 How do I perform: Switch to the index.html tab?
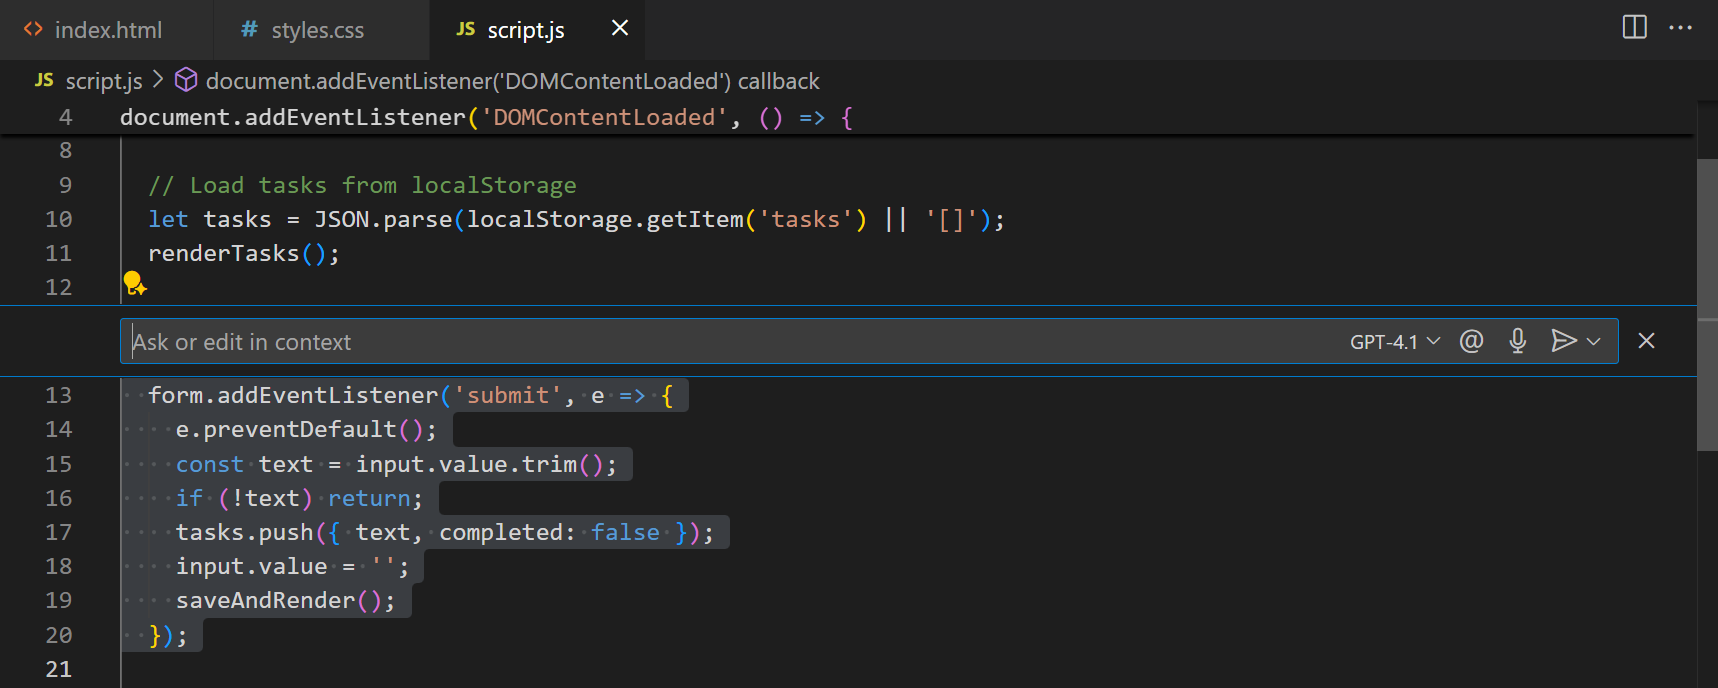tap(107, 30)
